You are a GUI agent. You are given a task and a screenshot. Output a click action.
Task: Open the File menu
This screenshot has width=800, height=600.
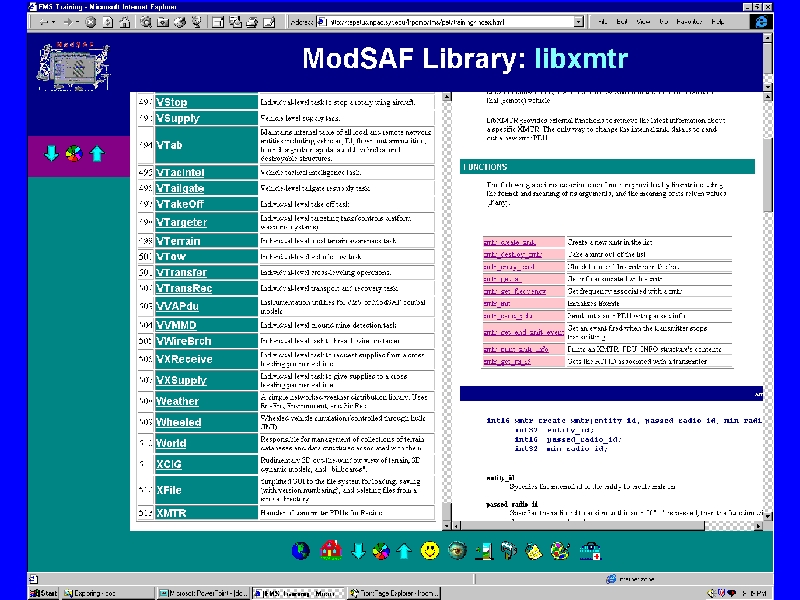(x=603, y=22)
